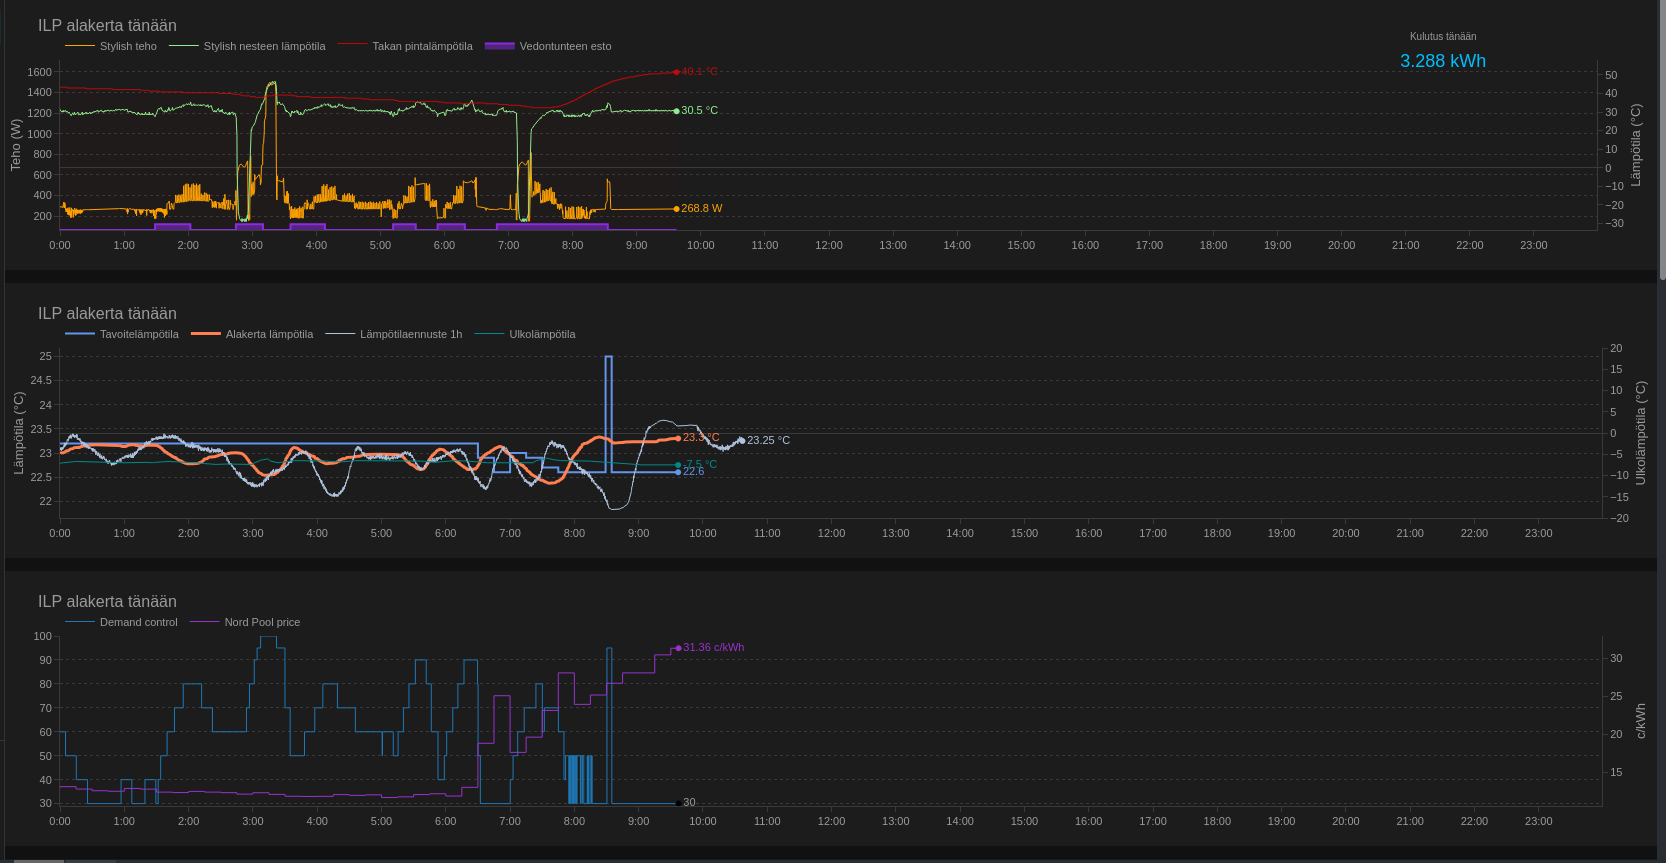Toggle the Lämpötilaennuste 1h legend series
Screen dimensions: 1666x863
(410, 334)
